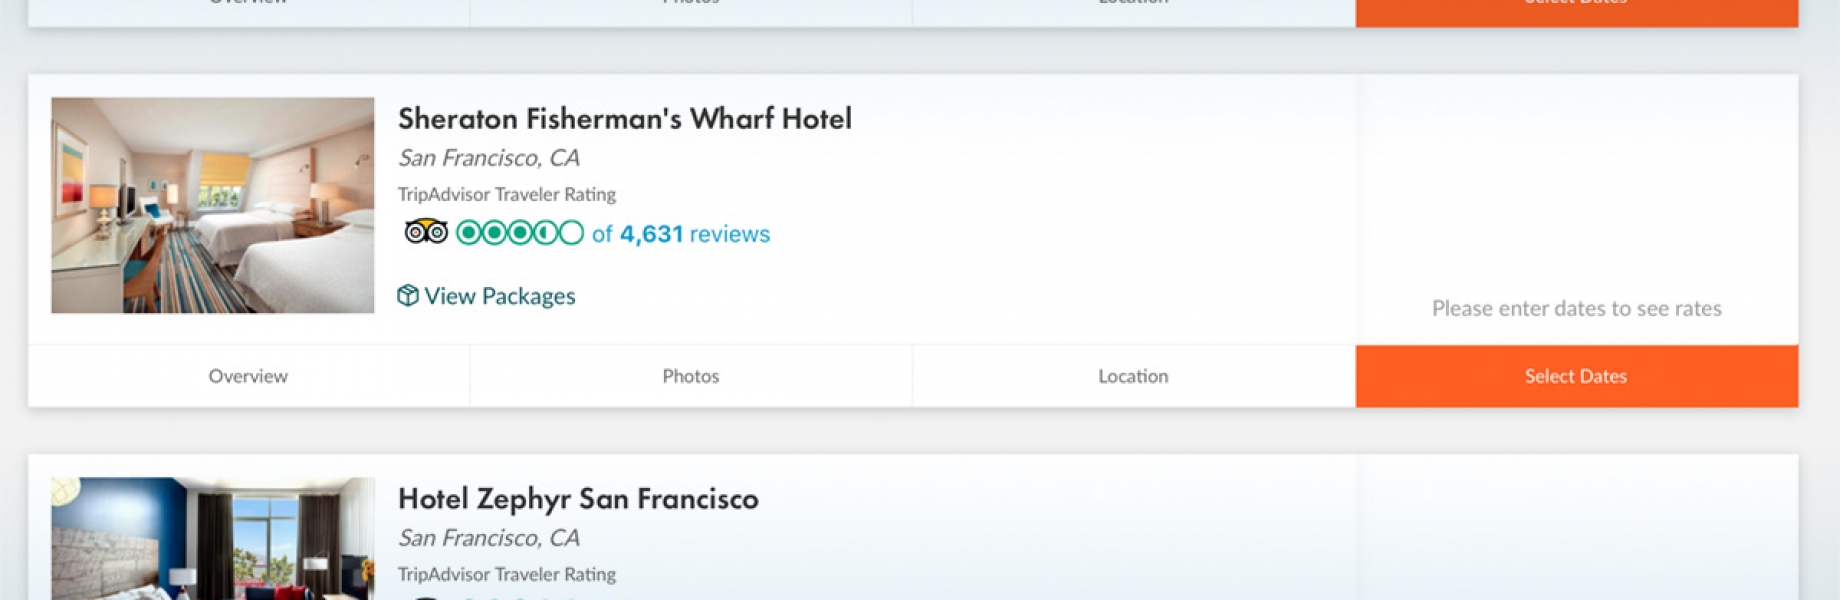Viewport: 1840px width, 600px height.
Task: Switch to the Sheraton Location tab
Action: pos(1133,376)
